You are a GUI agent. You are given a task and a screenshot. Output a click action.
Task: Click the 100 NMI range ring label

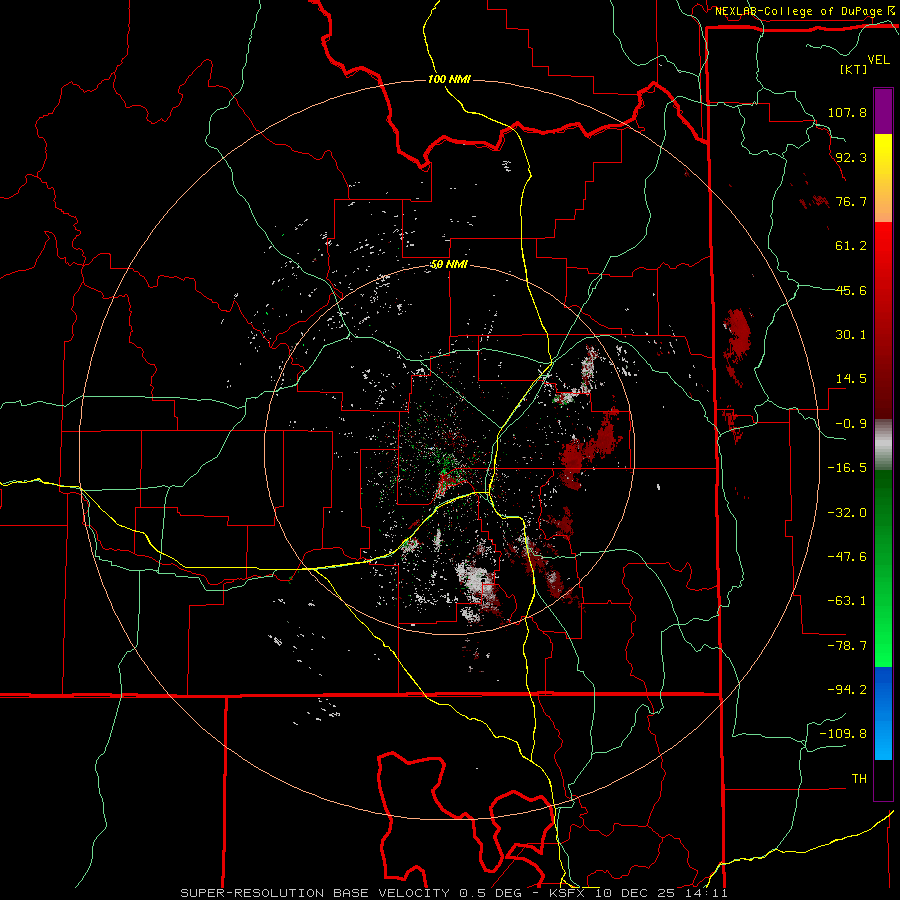(x=449, y=79)
